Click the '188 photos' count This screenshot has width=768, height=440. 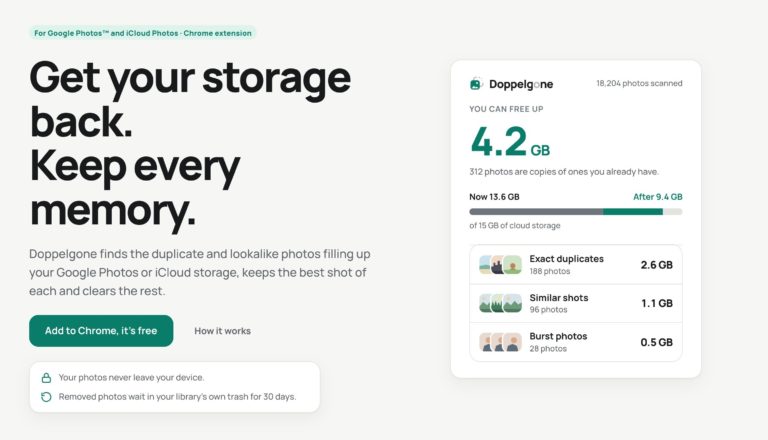tap(550, 271)
